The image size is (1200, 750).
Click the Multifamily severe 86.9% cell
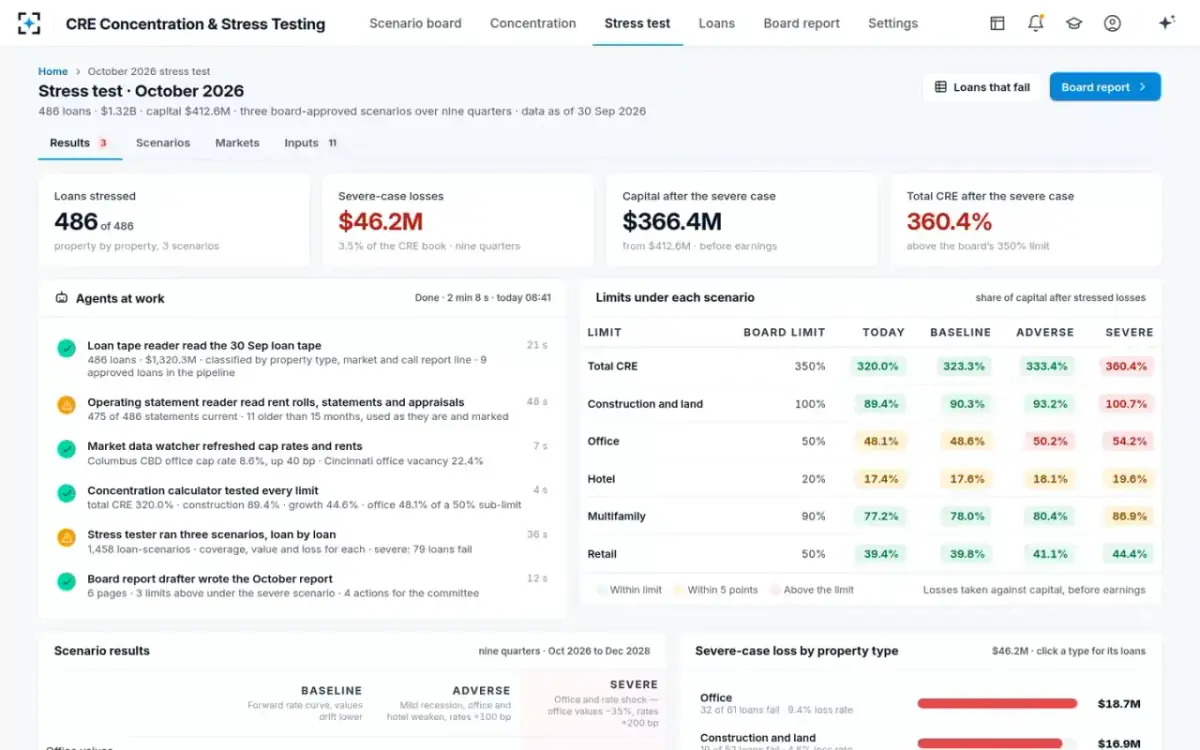coord(1128,516)
